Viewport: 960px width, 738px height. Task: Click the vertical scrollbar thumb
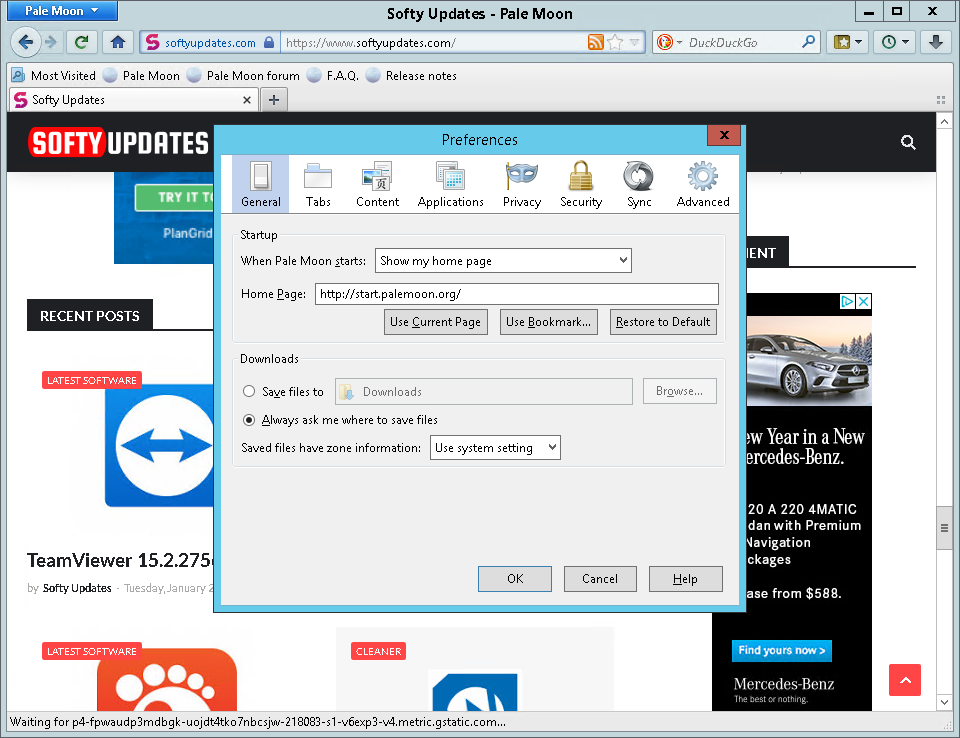[x=944, y=528]
